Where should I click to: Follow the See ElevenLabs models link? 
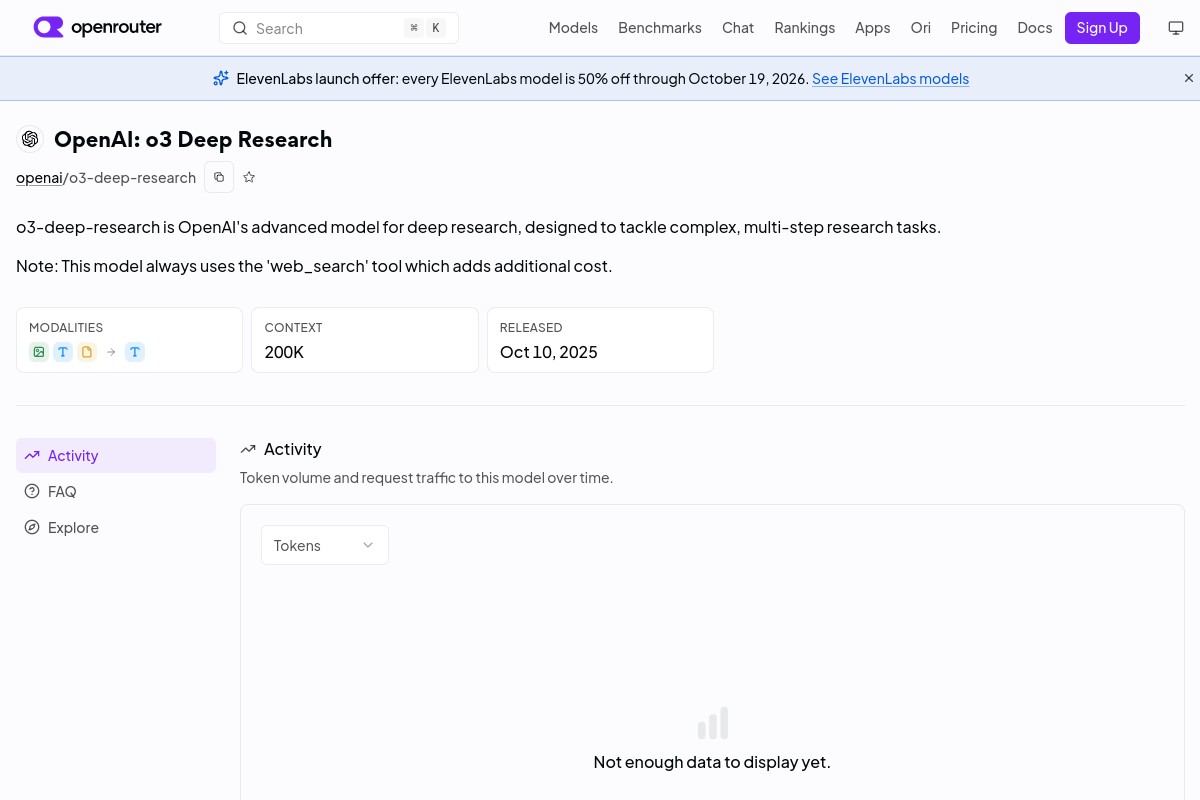(x=890, y=78)
